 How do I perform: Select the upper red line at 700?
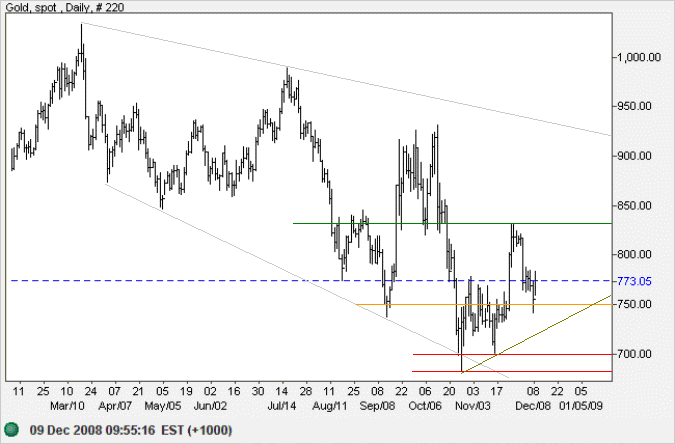[x=512, y=354]
